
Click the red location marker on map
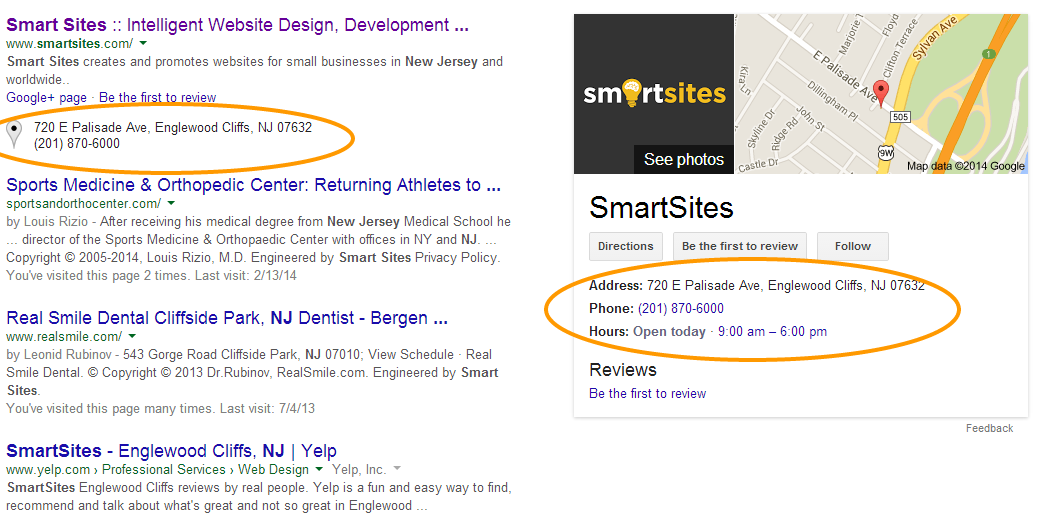881,94
